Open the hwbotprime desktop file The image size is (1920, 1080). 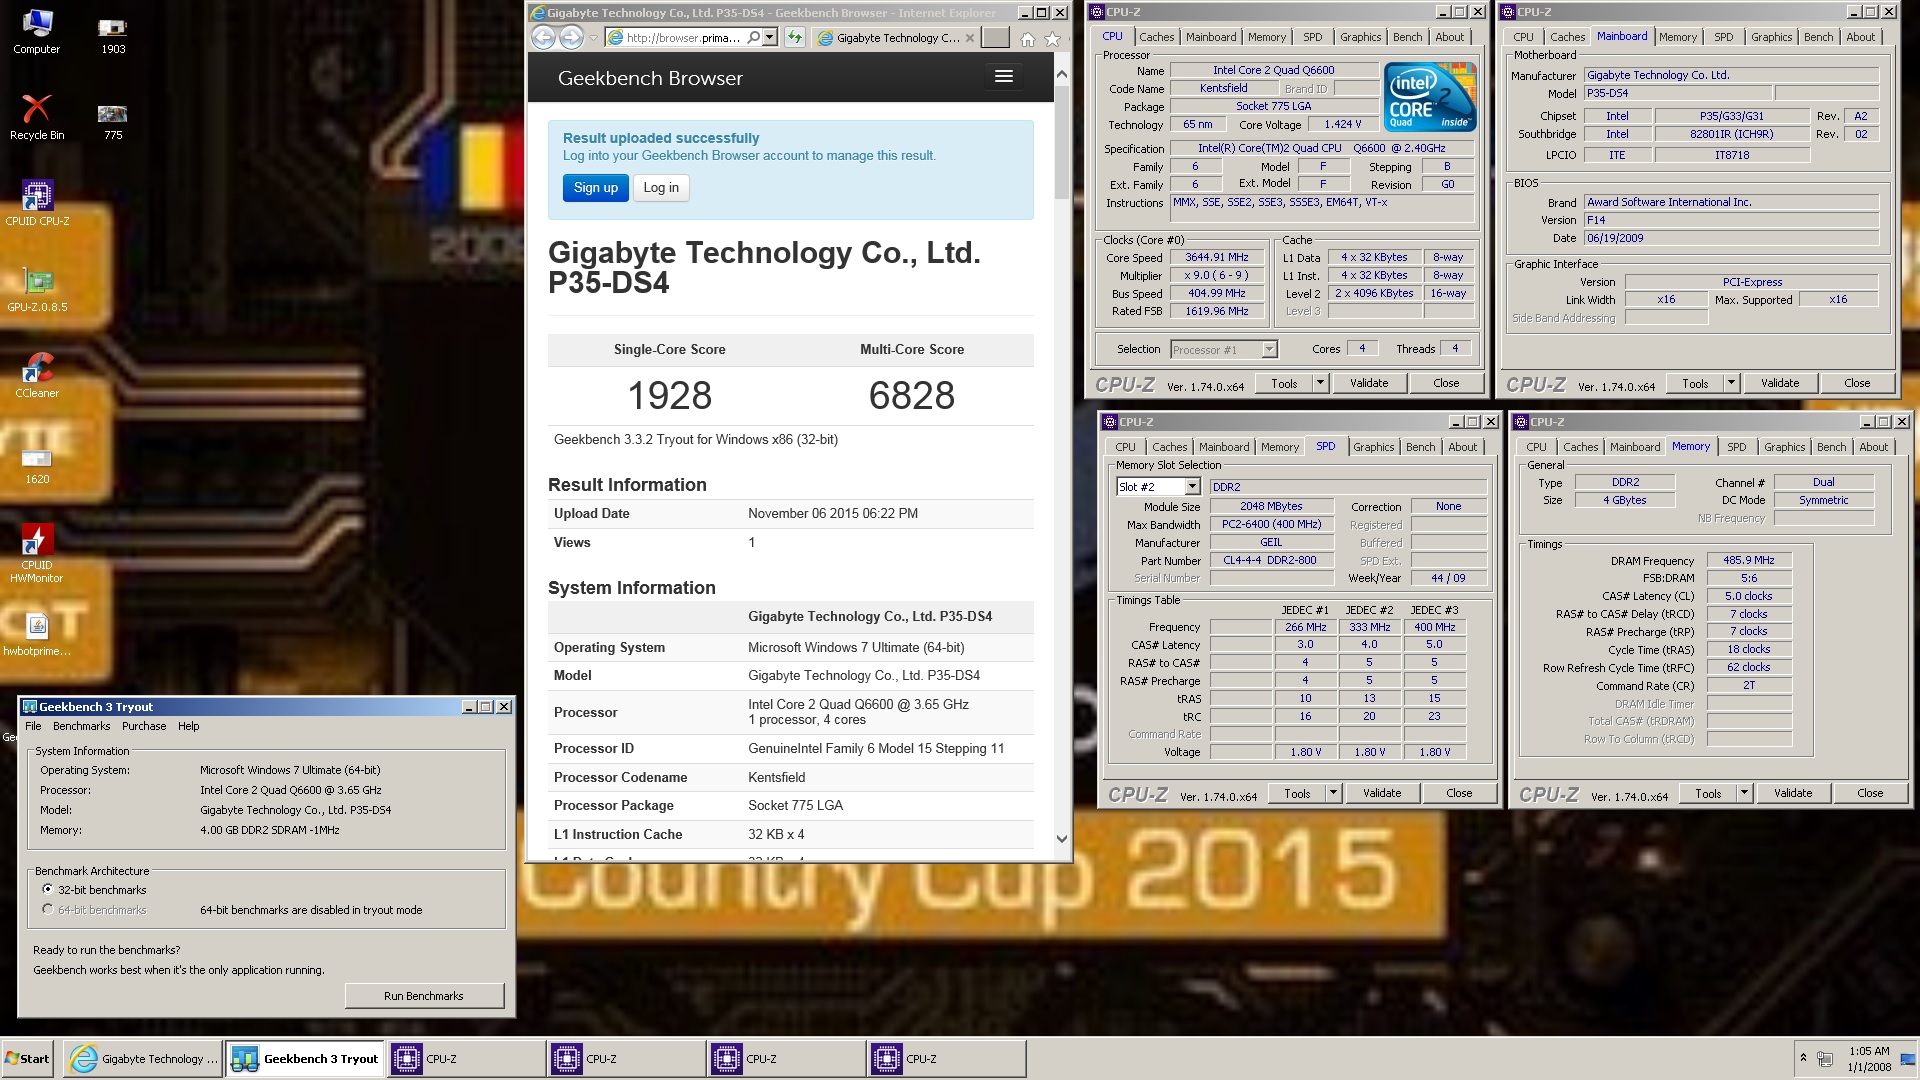point(37,634)
